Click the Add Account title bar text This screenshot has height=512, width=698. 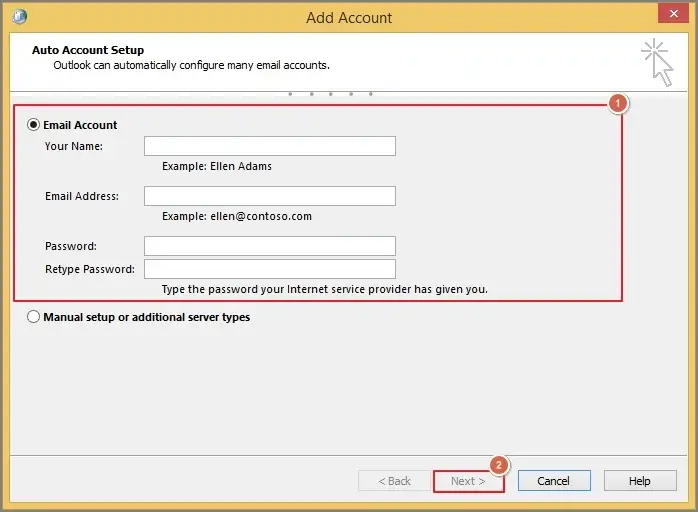[x=349, y=17]
